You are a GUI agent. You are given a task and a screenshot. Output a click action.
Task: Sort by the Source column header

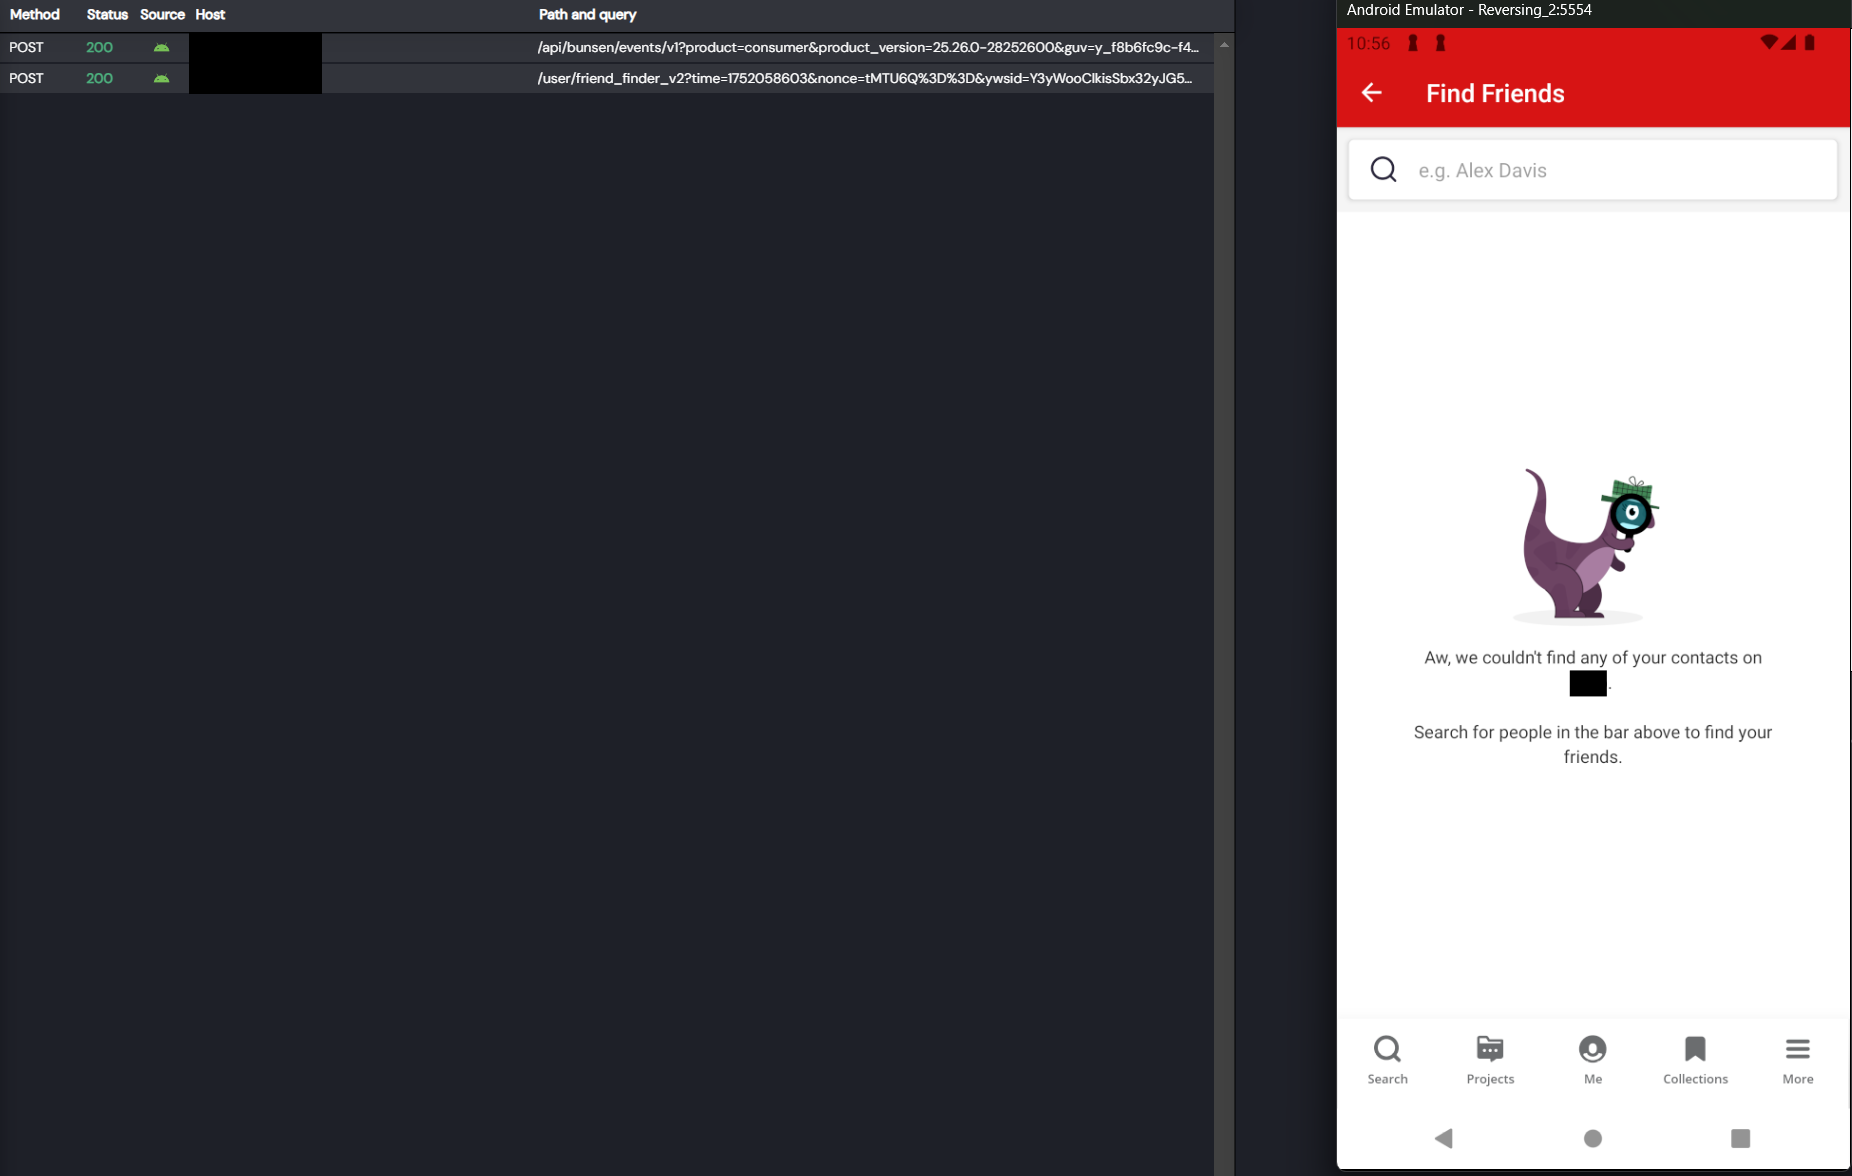click(x=162, y=15)
